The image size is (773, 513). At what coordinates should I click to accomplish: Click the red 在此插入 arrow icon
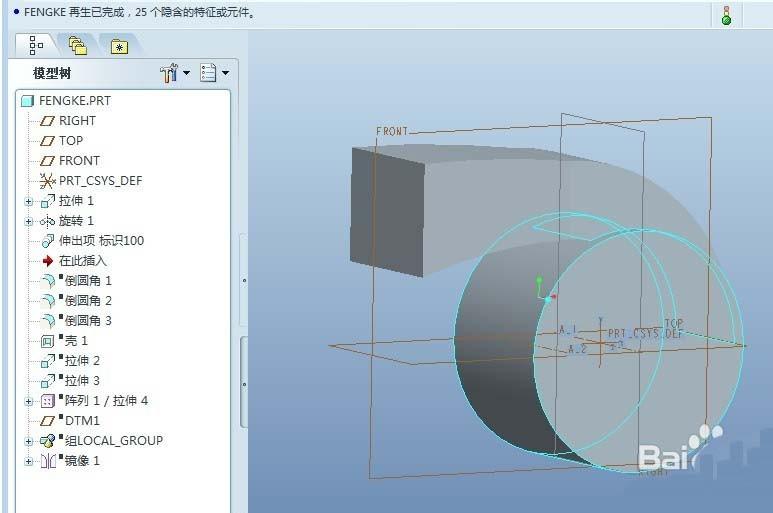tap(48, 261)
